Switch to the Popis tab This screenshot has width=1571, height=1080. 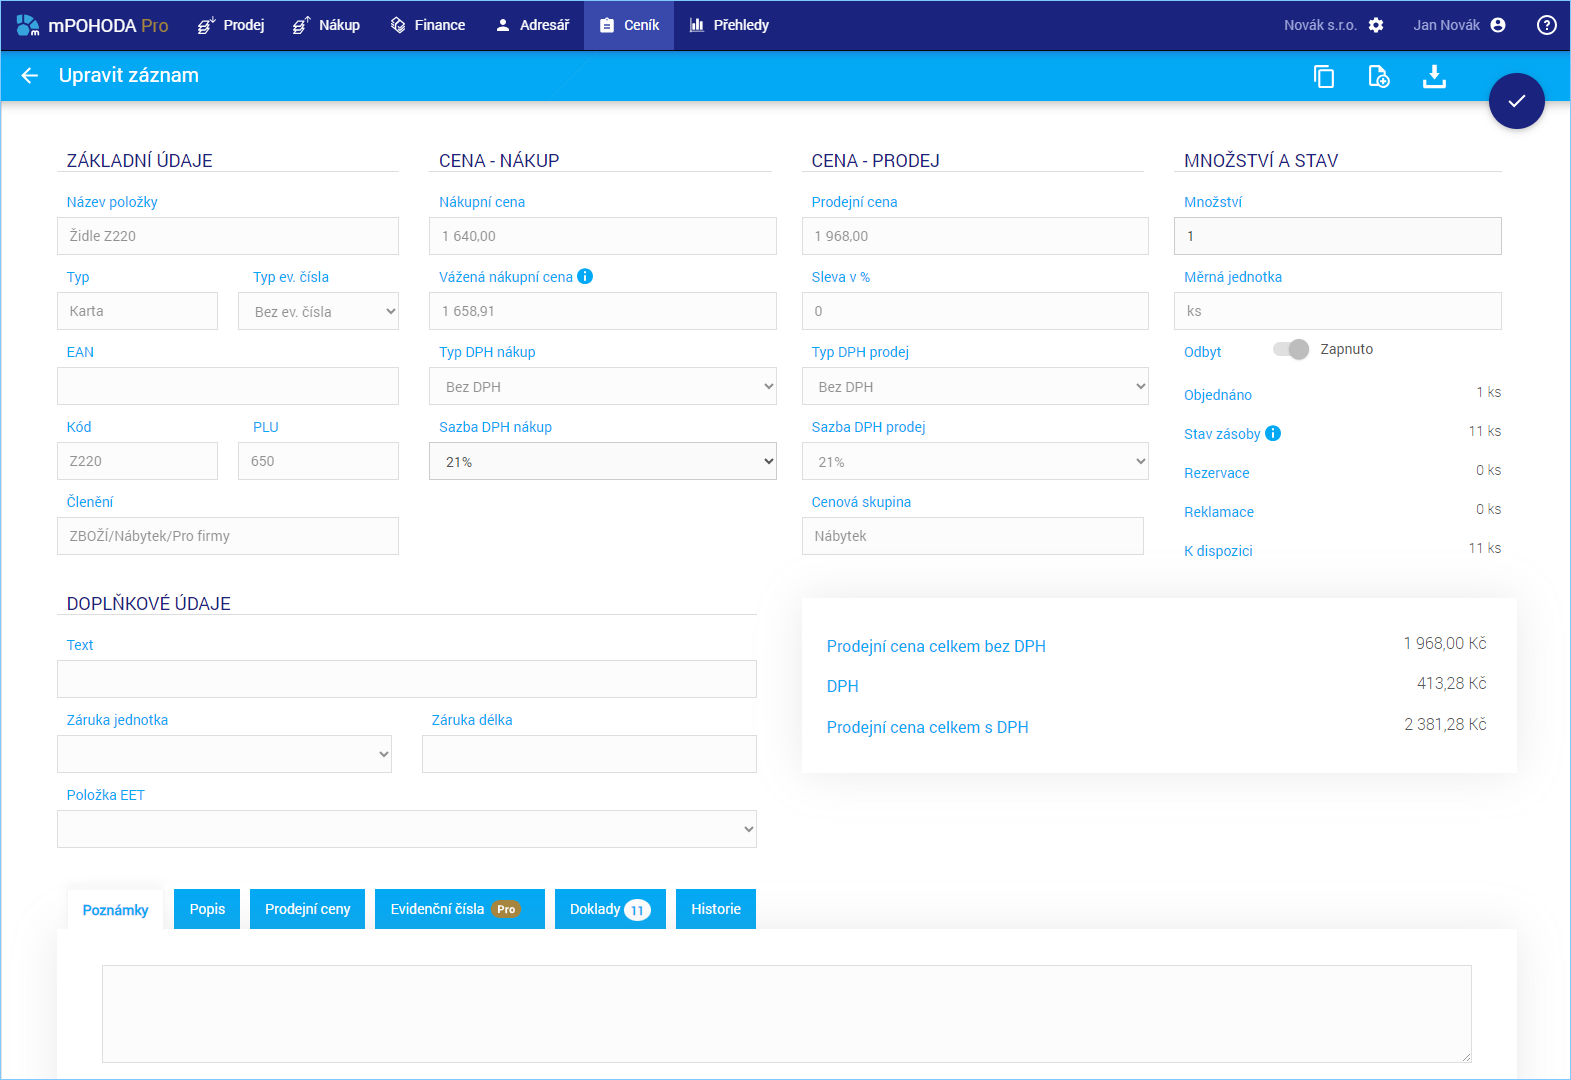coord(207,909)
